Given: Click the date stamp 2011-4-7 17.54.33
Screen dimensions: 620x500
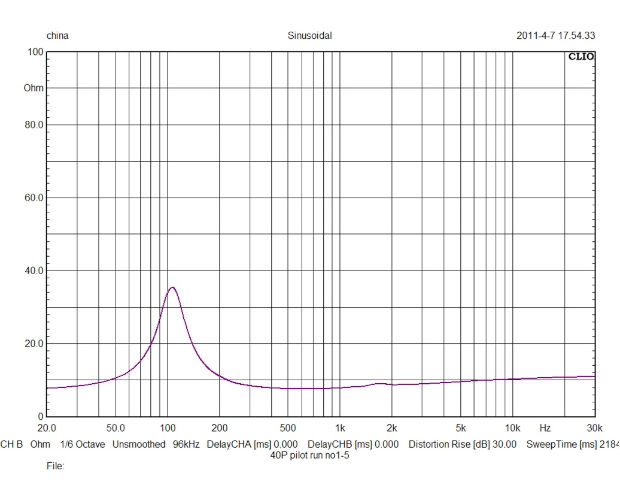Looking at the screenshot, I should point(556,36).
